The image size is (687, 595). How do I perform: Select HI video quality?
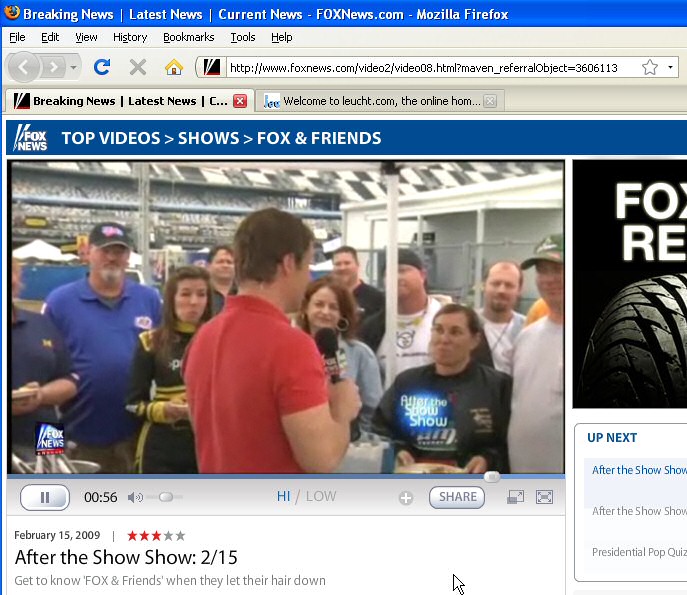pyautogui.click(x=283, y=496)
